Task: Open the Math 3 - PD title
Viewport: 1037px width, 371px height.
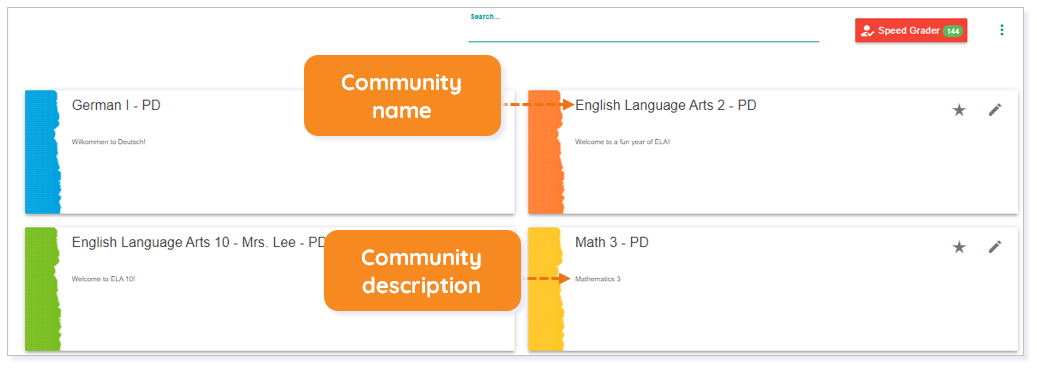Action: [x=612, y=242]
